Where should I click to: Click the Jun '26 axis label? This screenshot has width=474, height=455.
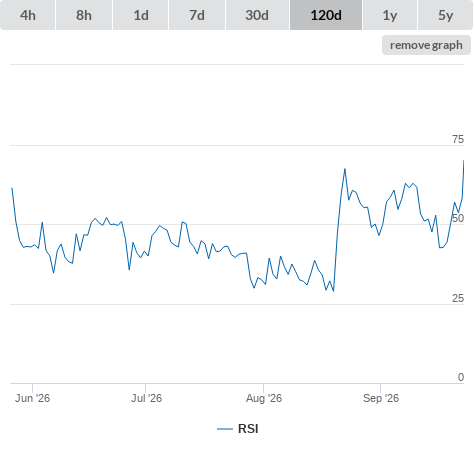point(32,398)
